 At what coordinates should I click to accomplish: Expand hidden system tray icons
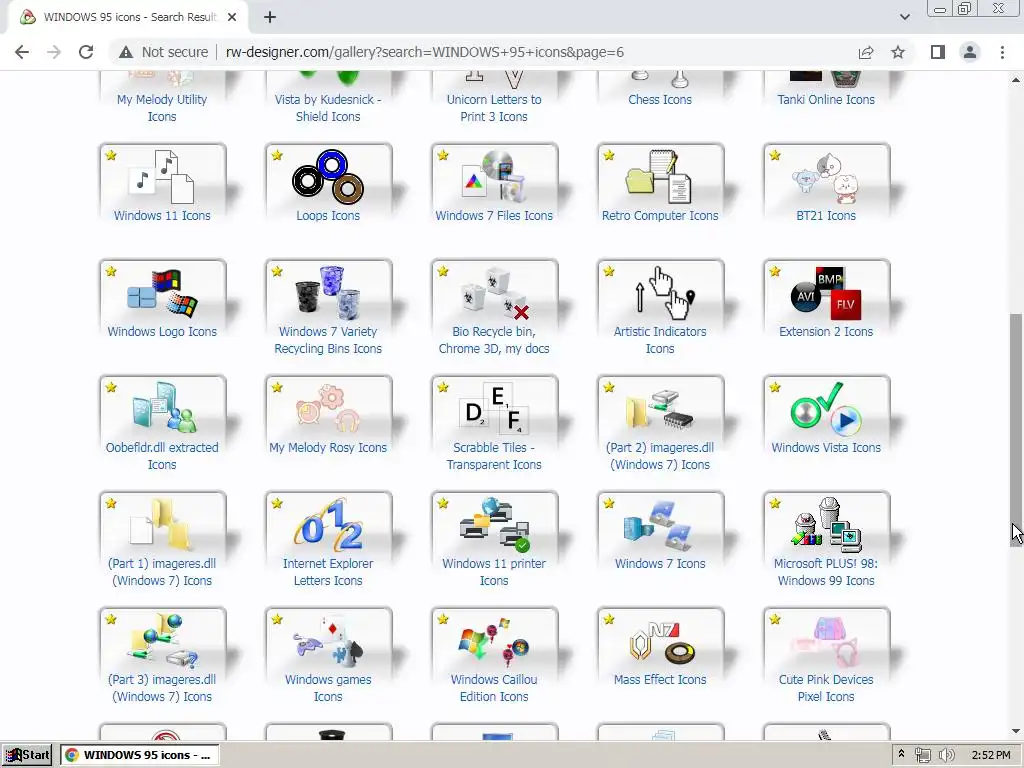(x=901, y=754)
